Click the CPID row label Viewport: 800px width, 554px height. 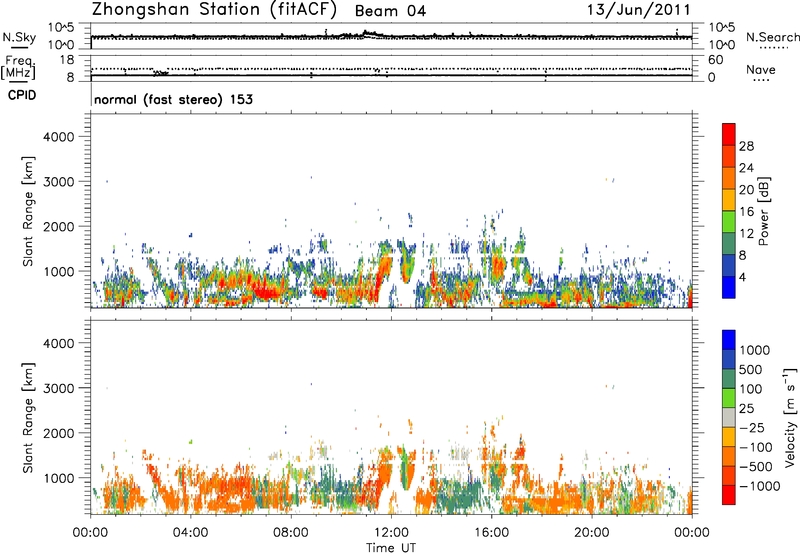(22, 95)
